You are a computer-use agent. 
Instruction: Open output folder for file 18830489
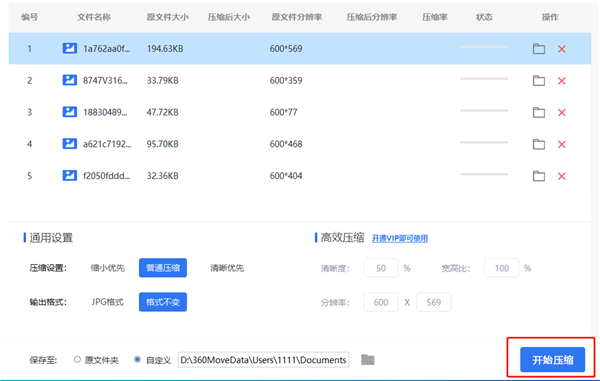pyautogui.click(x=539, y=112)
